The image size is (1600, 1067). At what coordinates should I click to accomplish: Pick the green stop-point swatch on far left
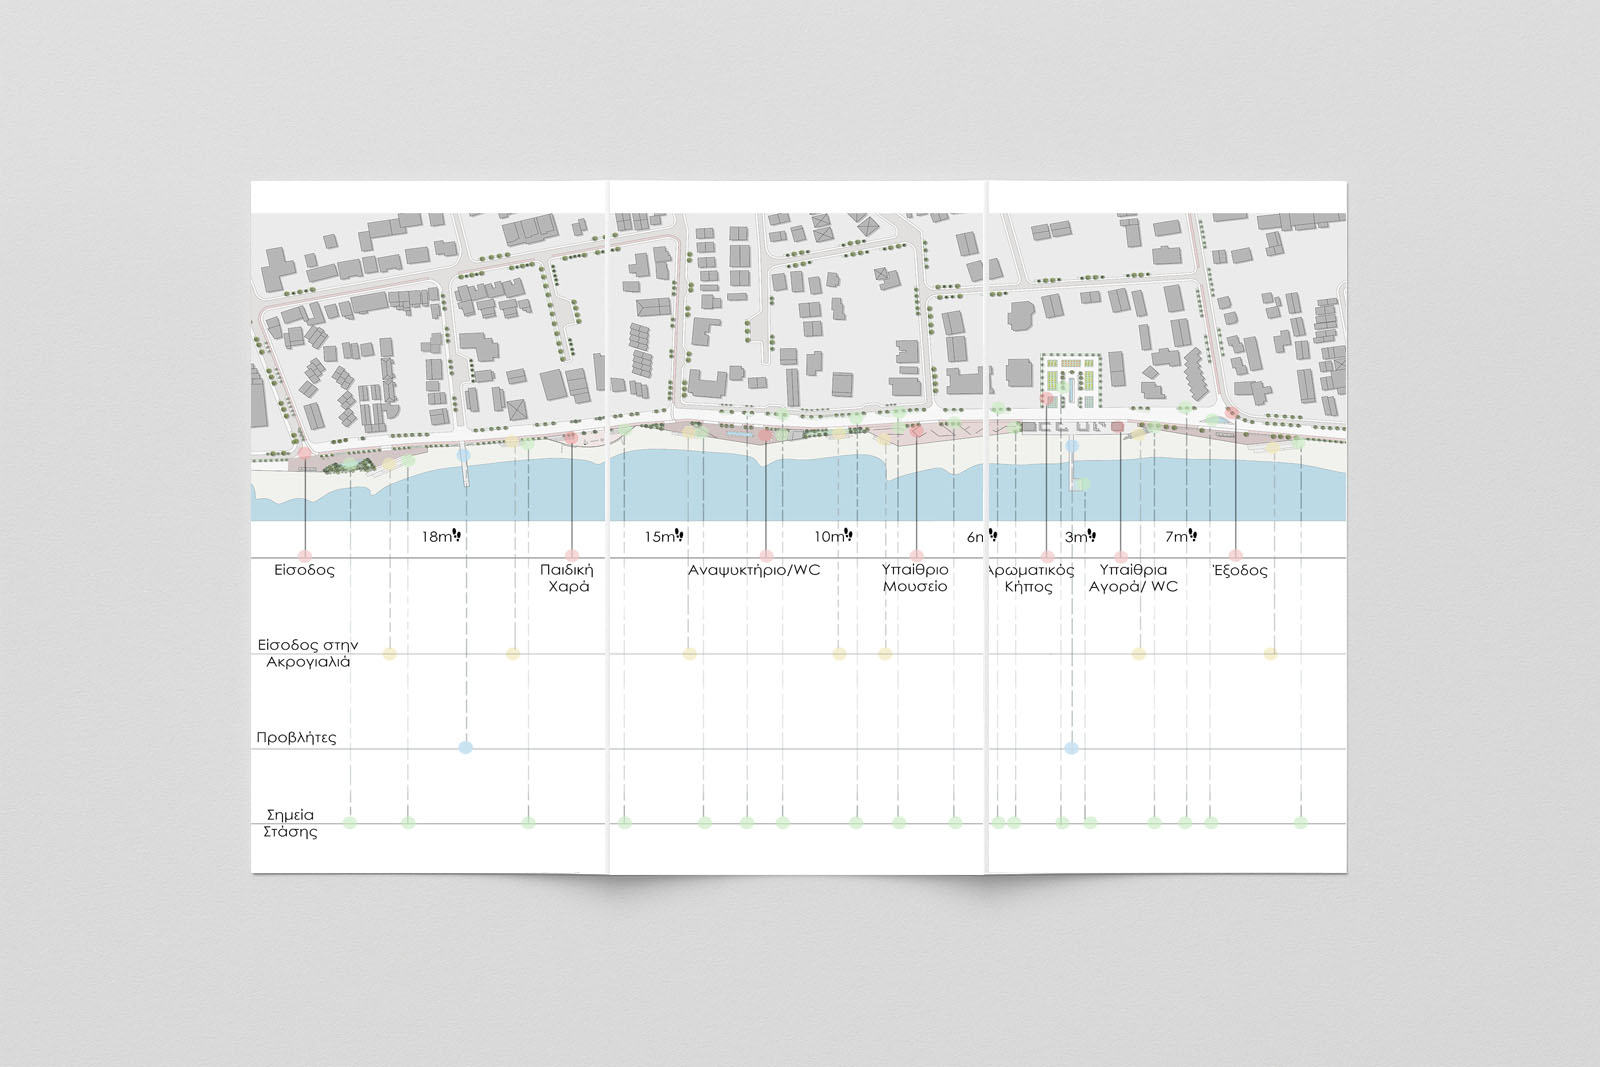click(349, 822)
